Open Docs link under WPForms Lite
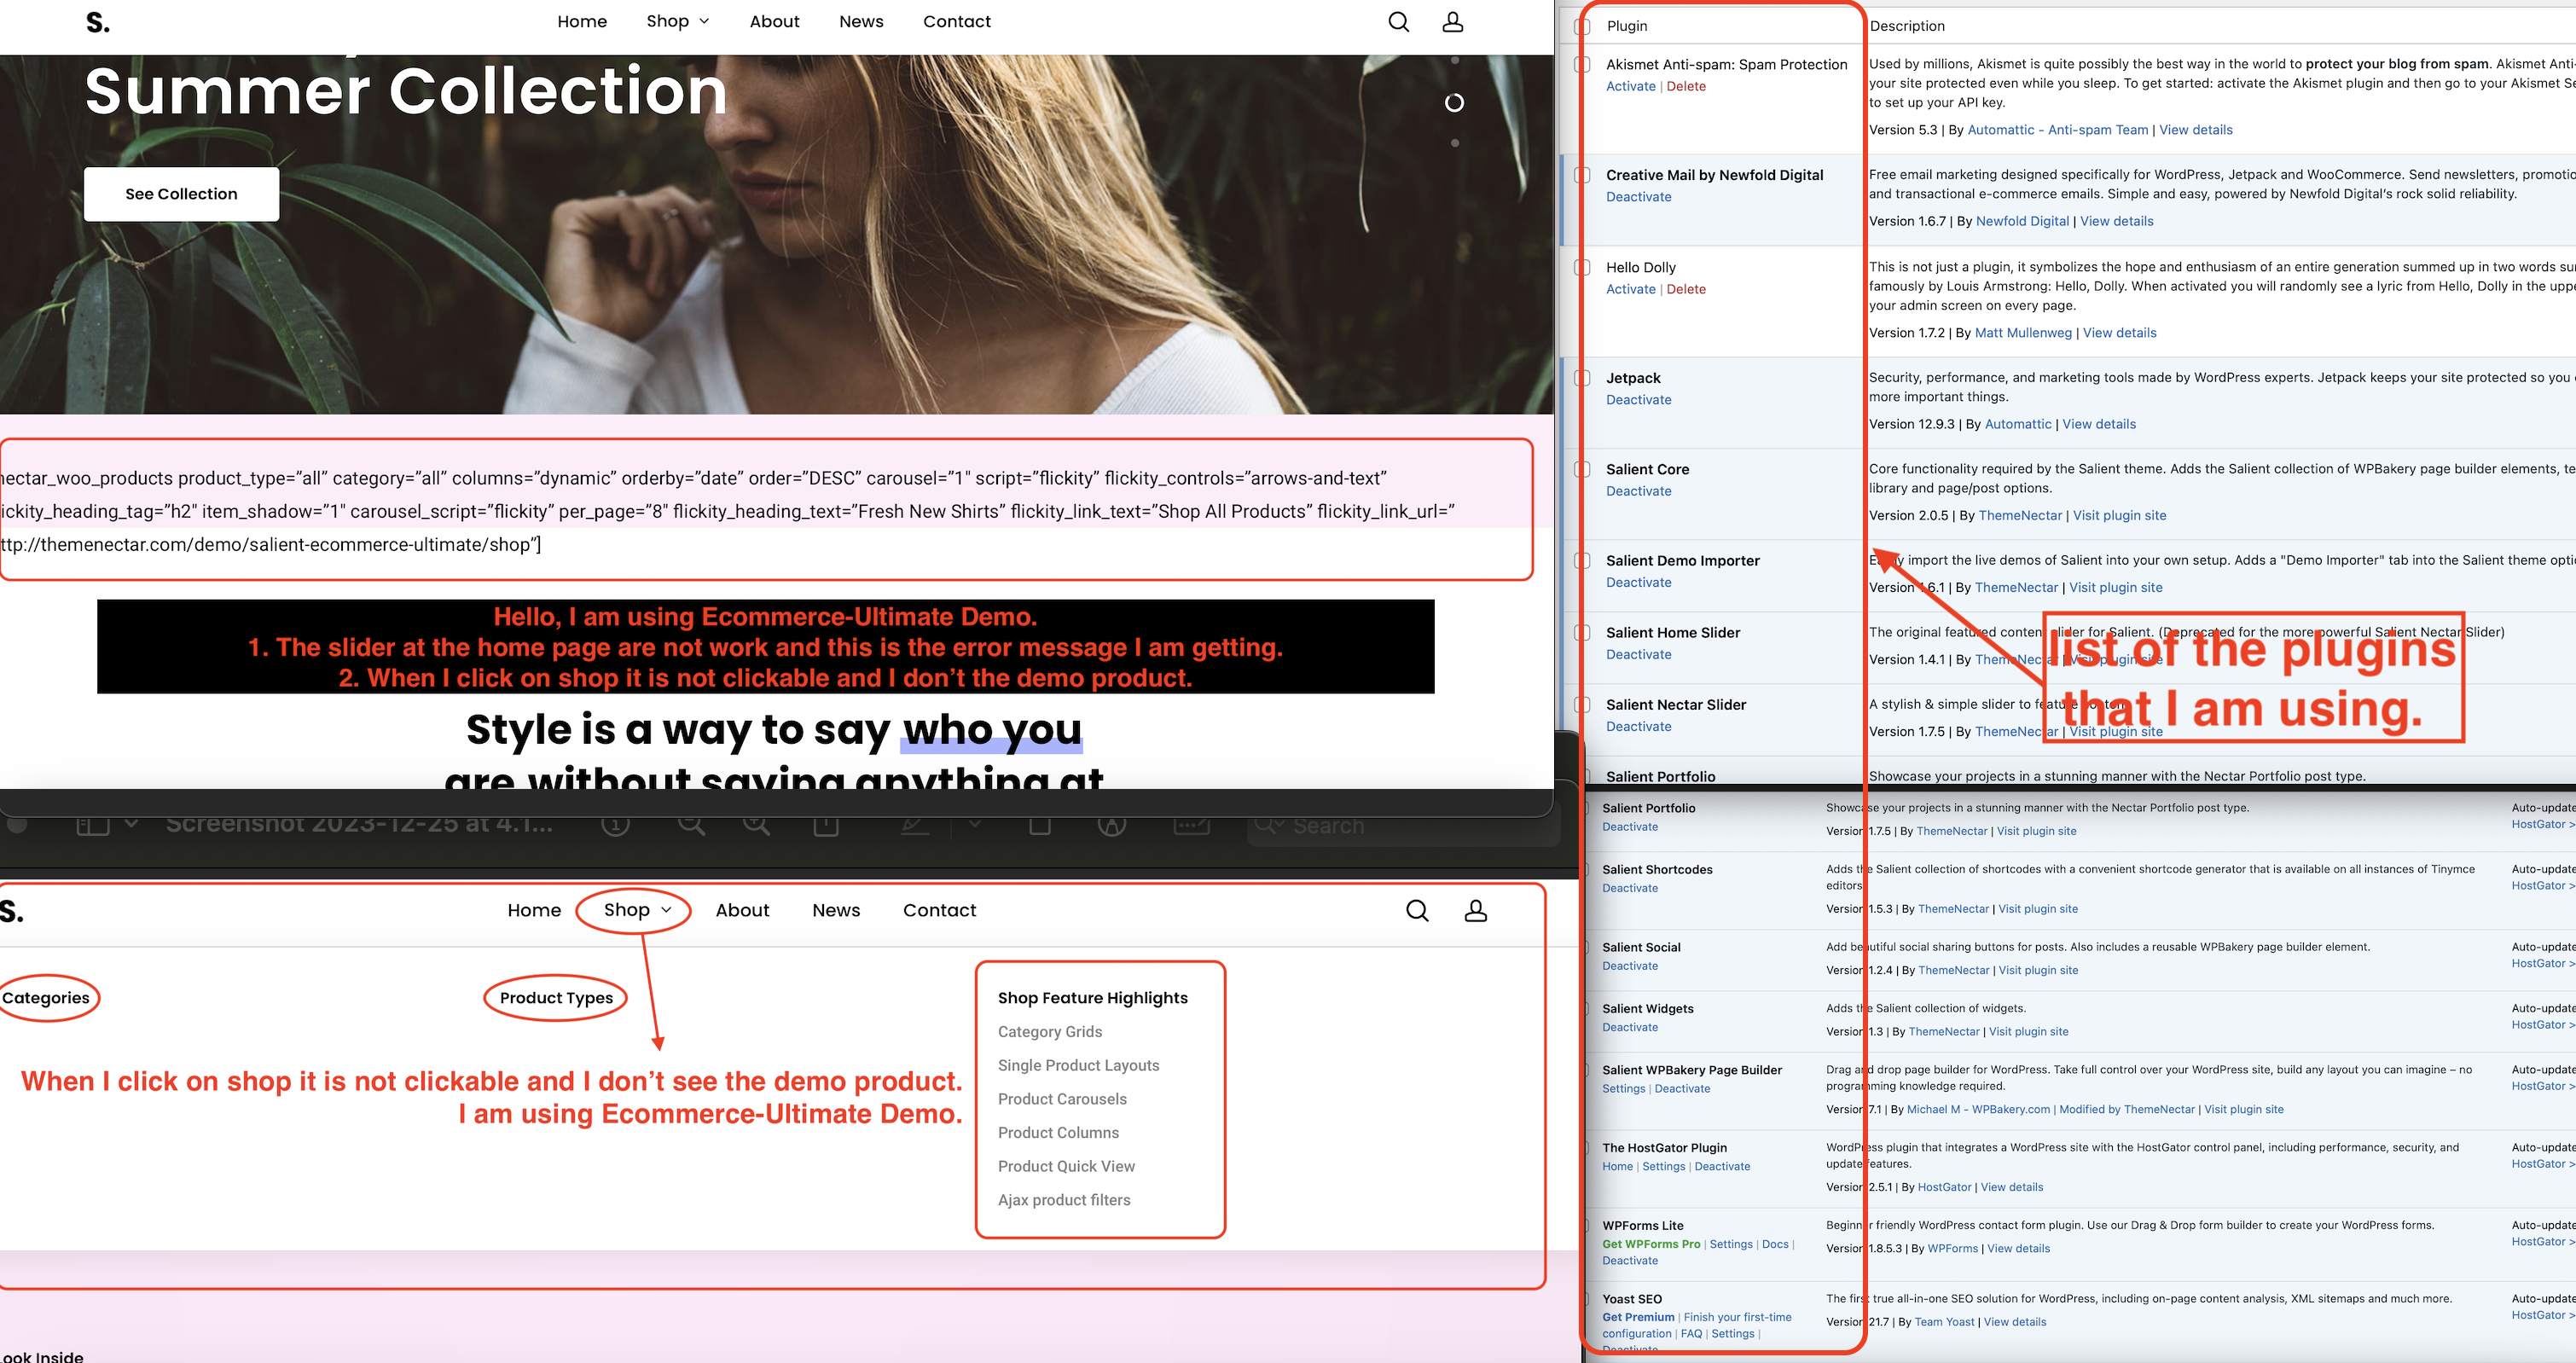Screen dimensions: 2576x1363 click(x=1775, y=1244)
